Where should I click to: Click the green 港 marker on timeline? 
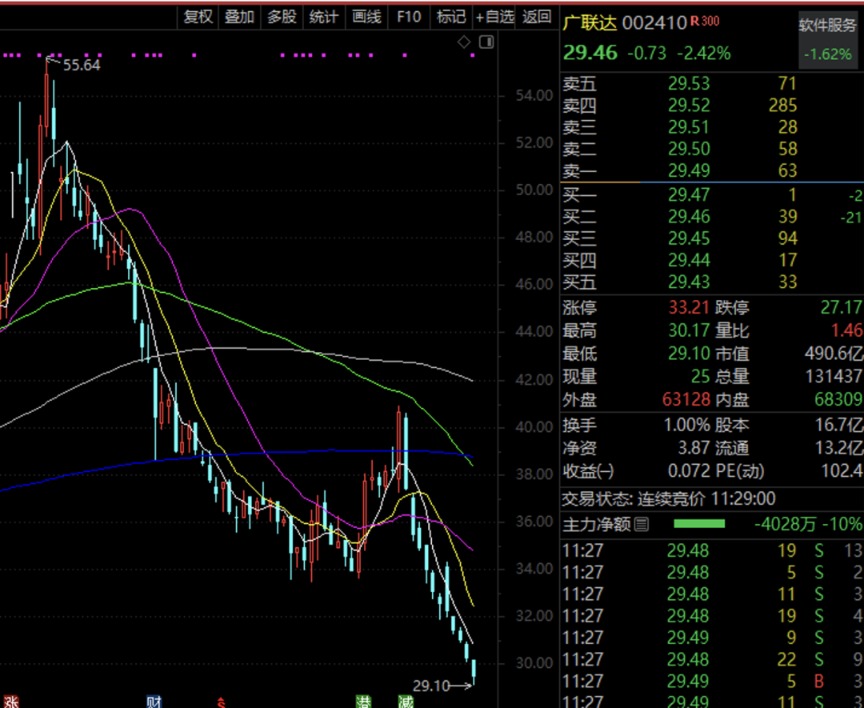click(364, 702)
